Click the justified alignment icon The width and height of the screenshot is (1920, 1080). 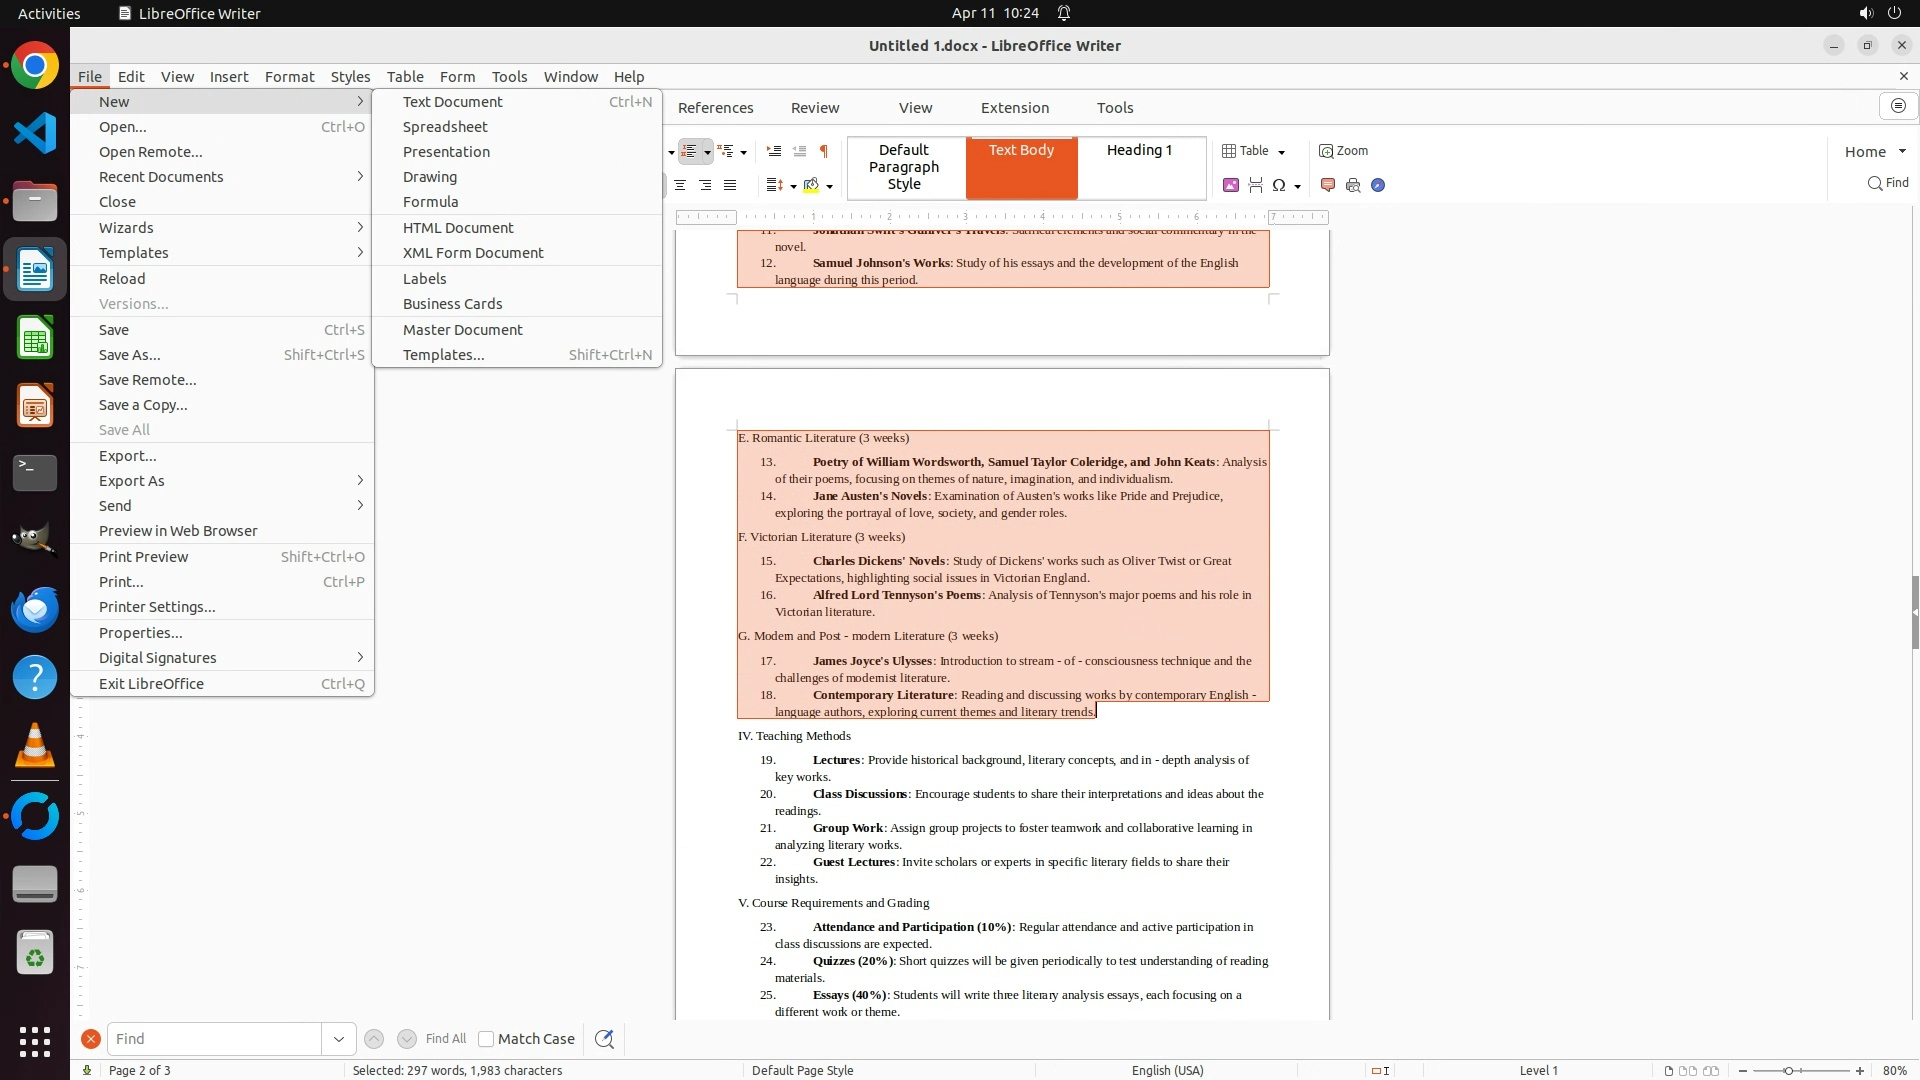(730, 185)
